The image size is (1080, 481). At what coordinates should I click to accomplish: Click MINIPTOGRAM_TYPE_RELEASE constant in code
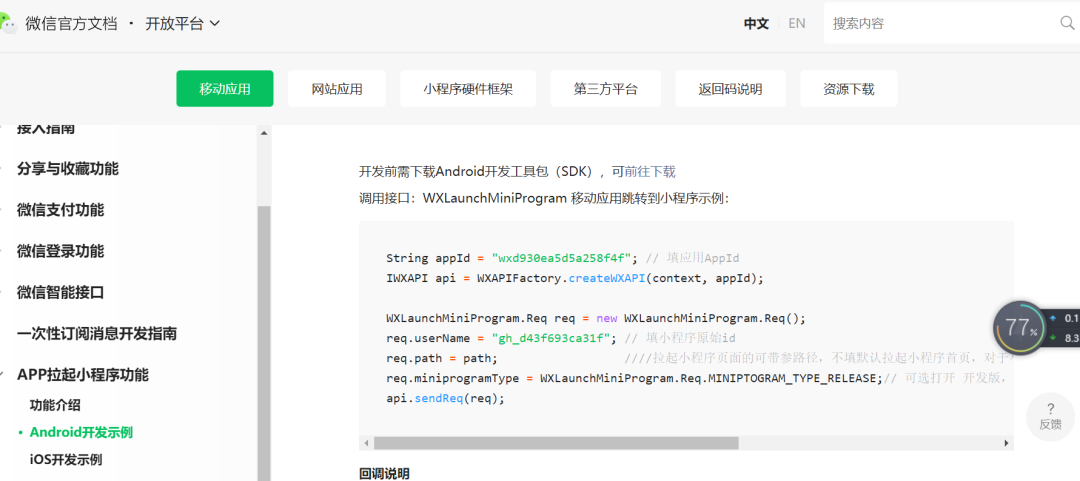pyautogui.click(x=794, y=378)
